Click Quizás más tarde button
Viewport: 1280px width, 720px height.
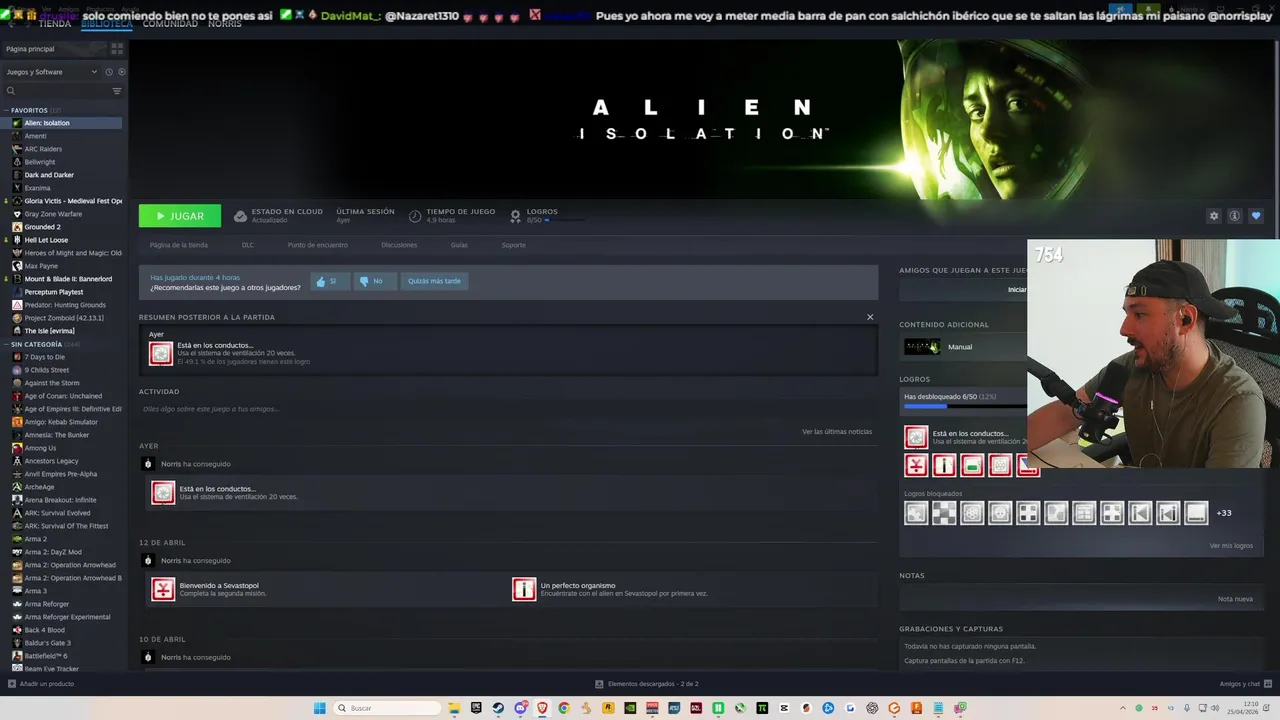435,282
